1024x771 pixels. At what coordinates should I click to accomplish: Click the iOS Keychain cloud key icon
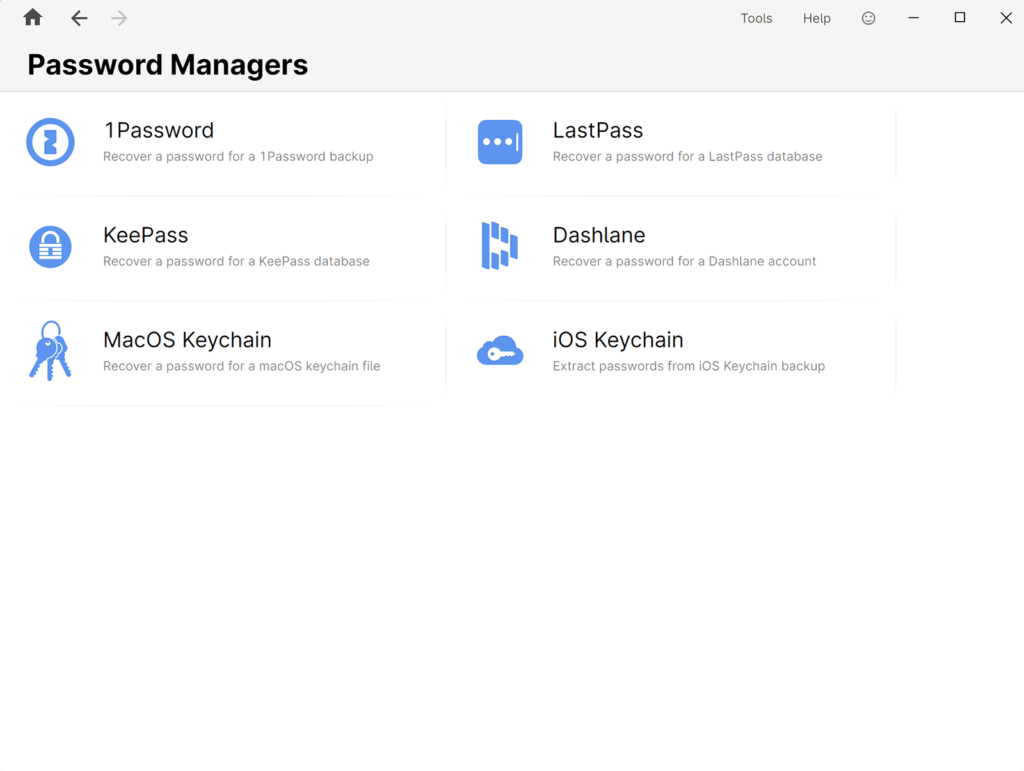[500, 351]
